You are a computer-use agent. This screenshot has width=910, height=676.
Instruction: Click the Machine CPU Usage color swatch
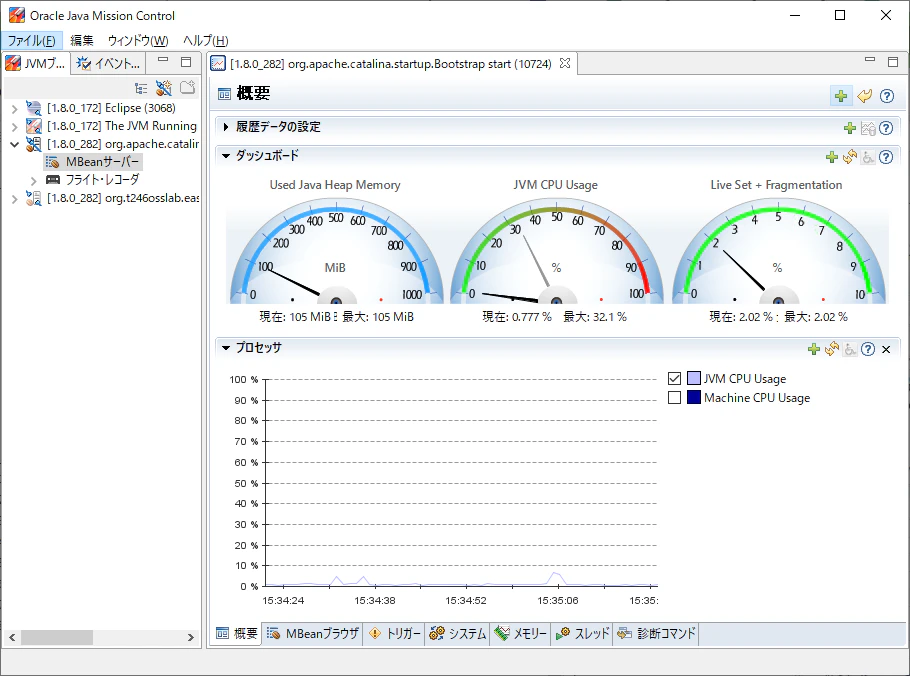click(x=694, y=397)
